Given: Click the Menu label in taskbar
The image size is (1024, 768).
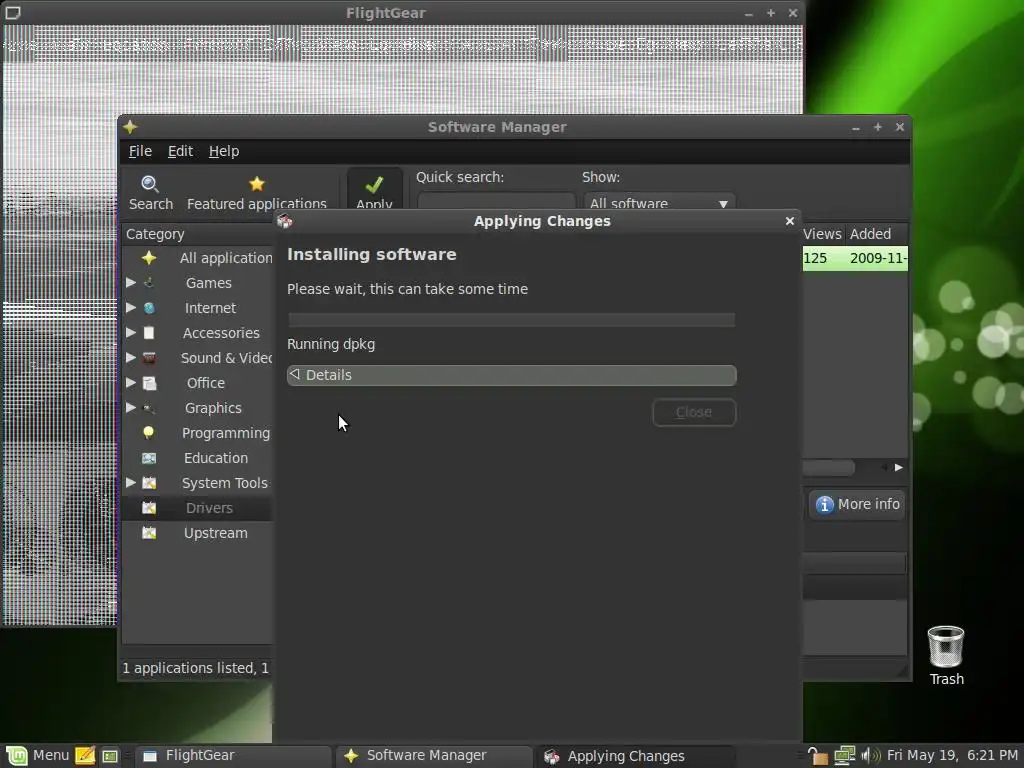Looking at the screenshot, I should tap(51, 756).
